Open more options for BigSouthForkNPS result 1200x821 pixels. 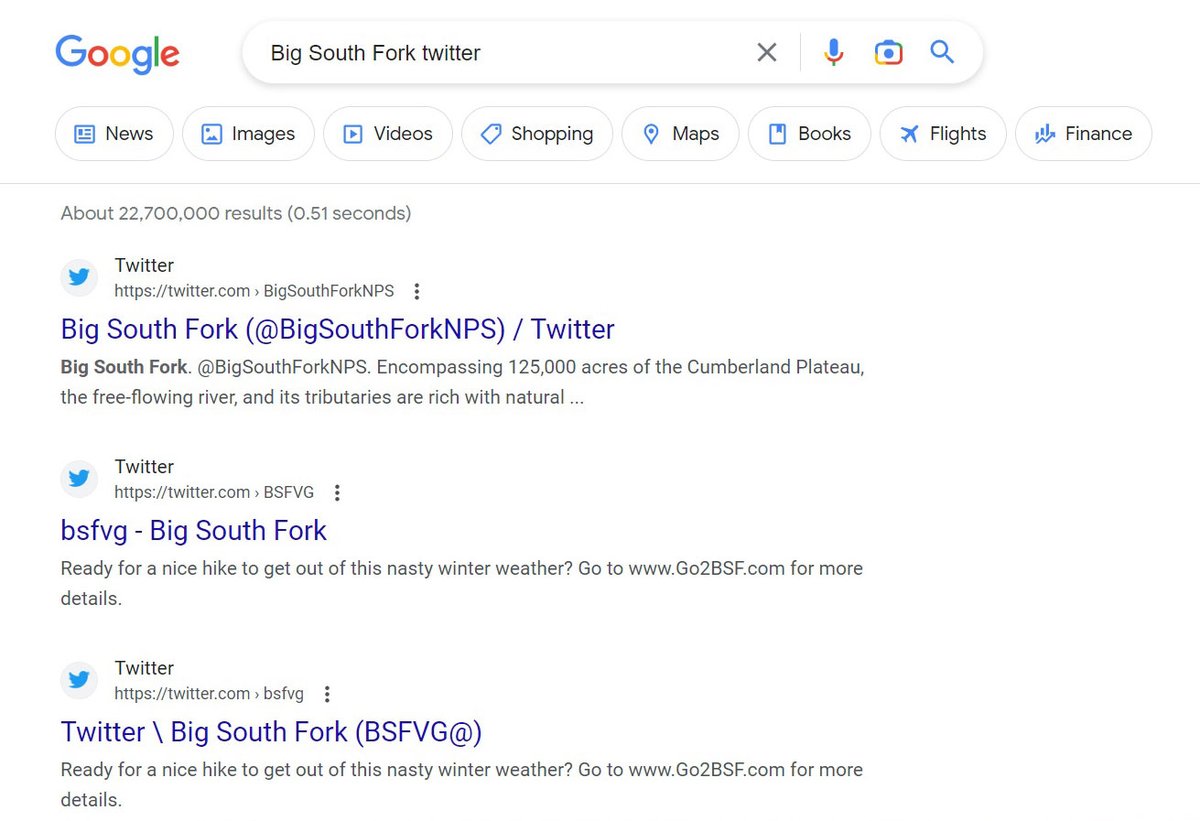417,292
